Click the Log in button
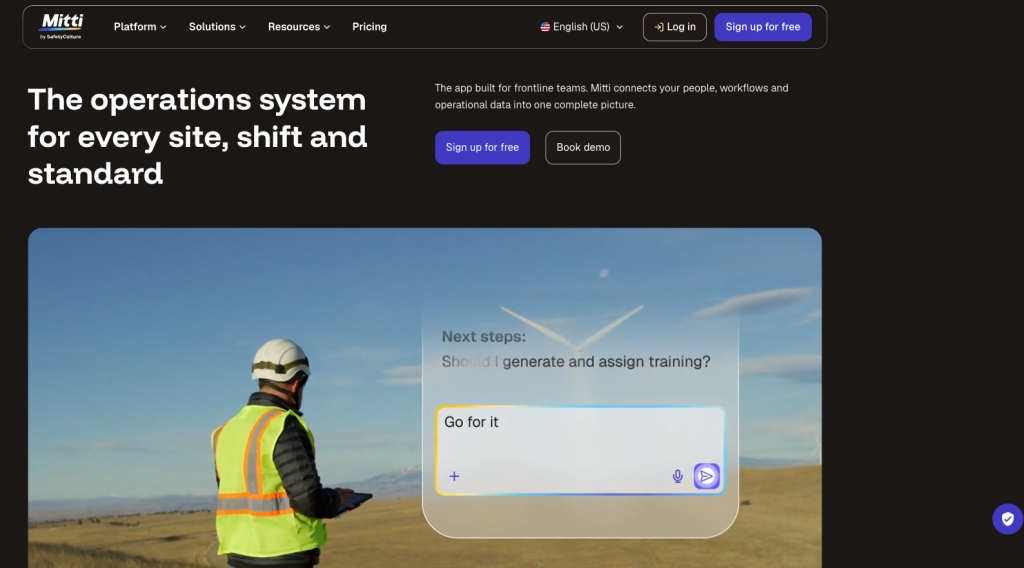This screenshot has height=568, width=1024. (x=674, y=27)
